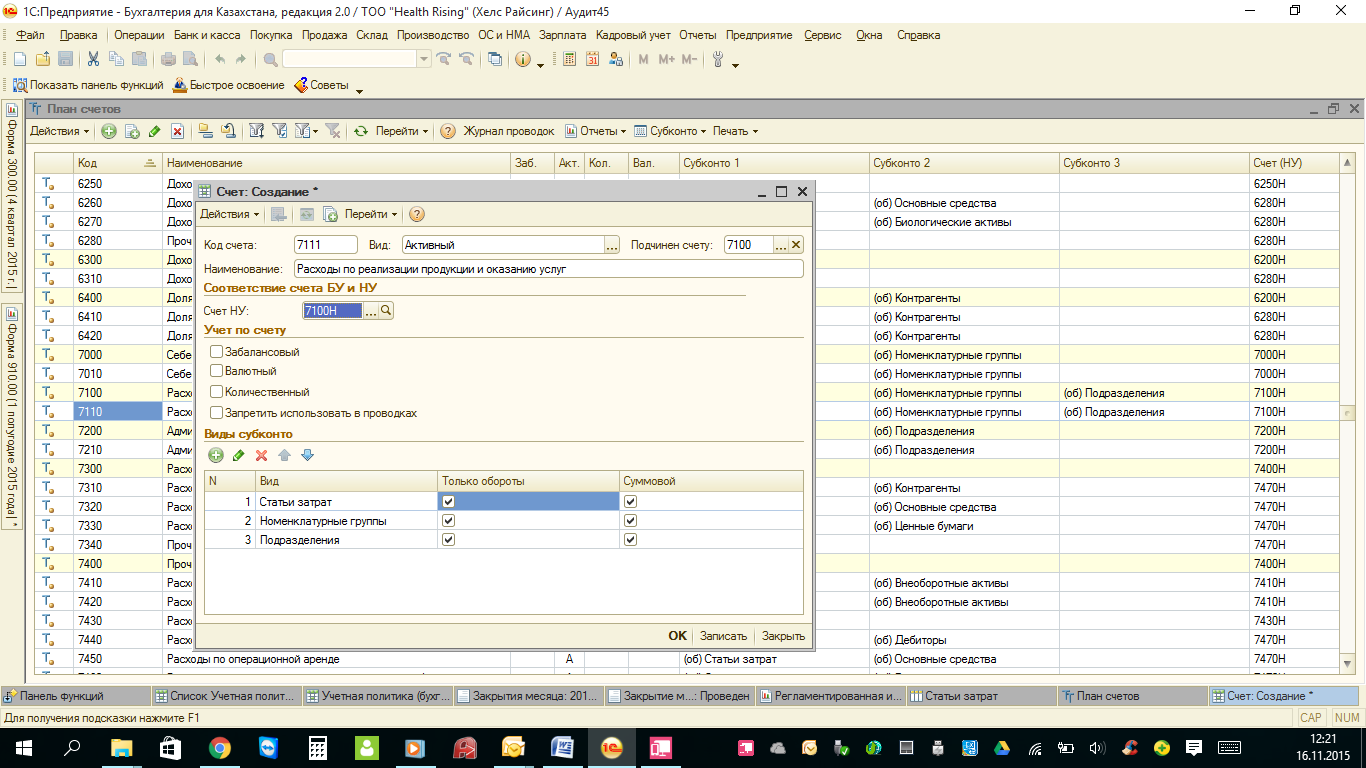Viewport: 1366px width, 768px height.
Task: Open the Операции menu
Action: click(139, 35)
